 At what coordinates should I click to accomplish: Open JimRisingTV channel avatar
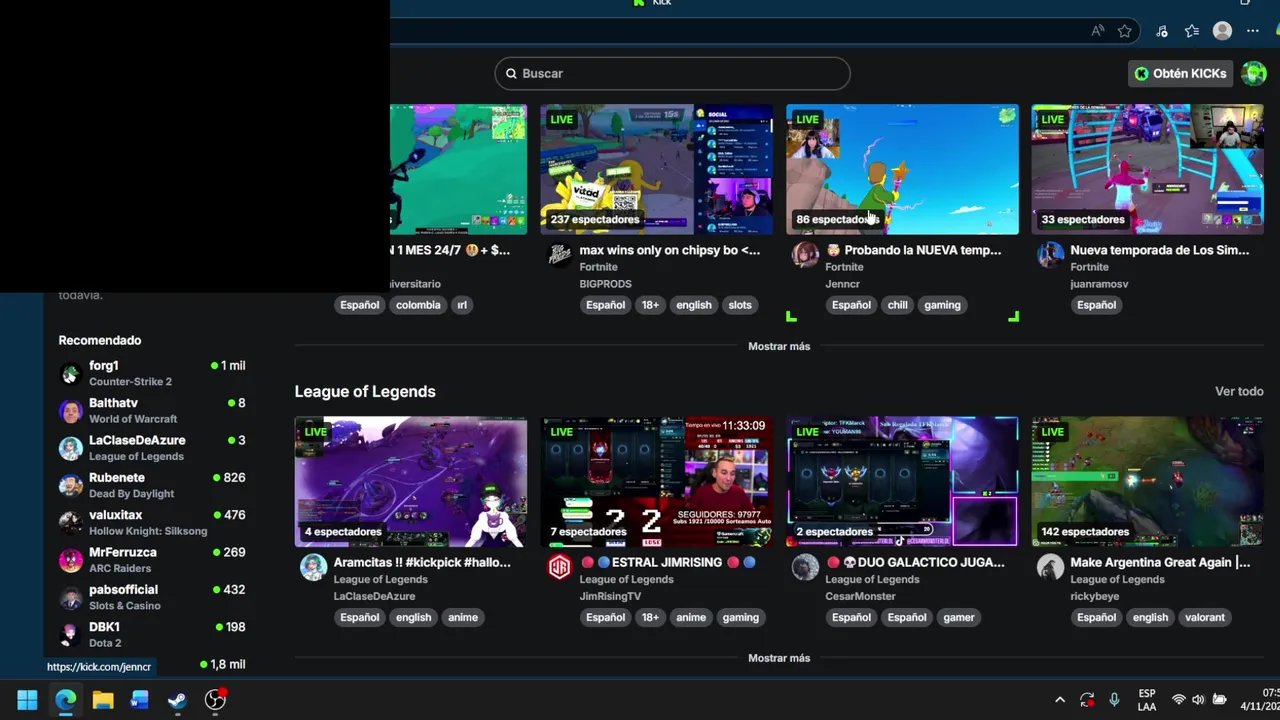pos(560,567)
